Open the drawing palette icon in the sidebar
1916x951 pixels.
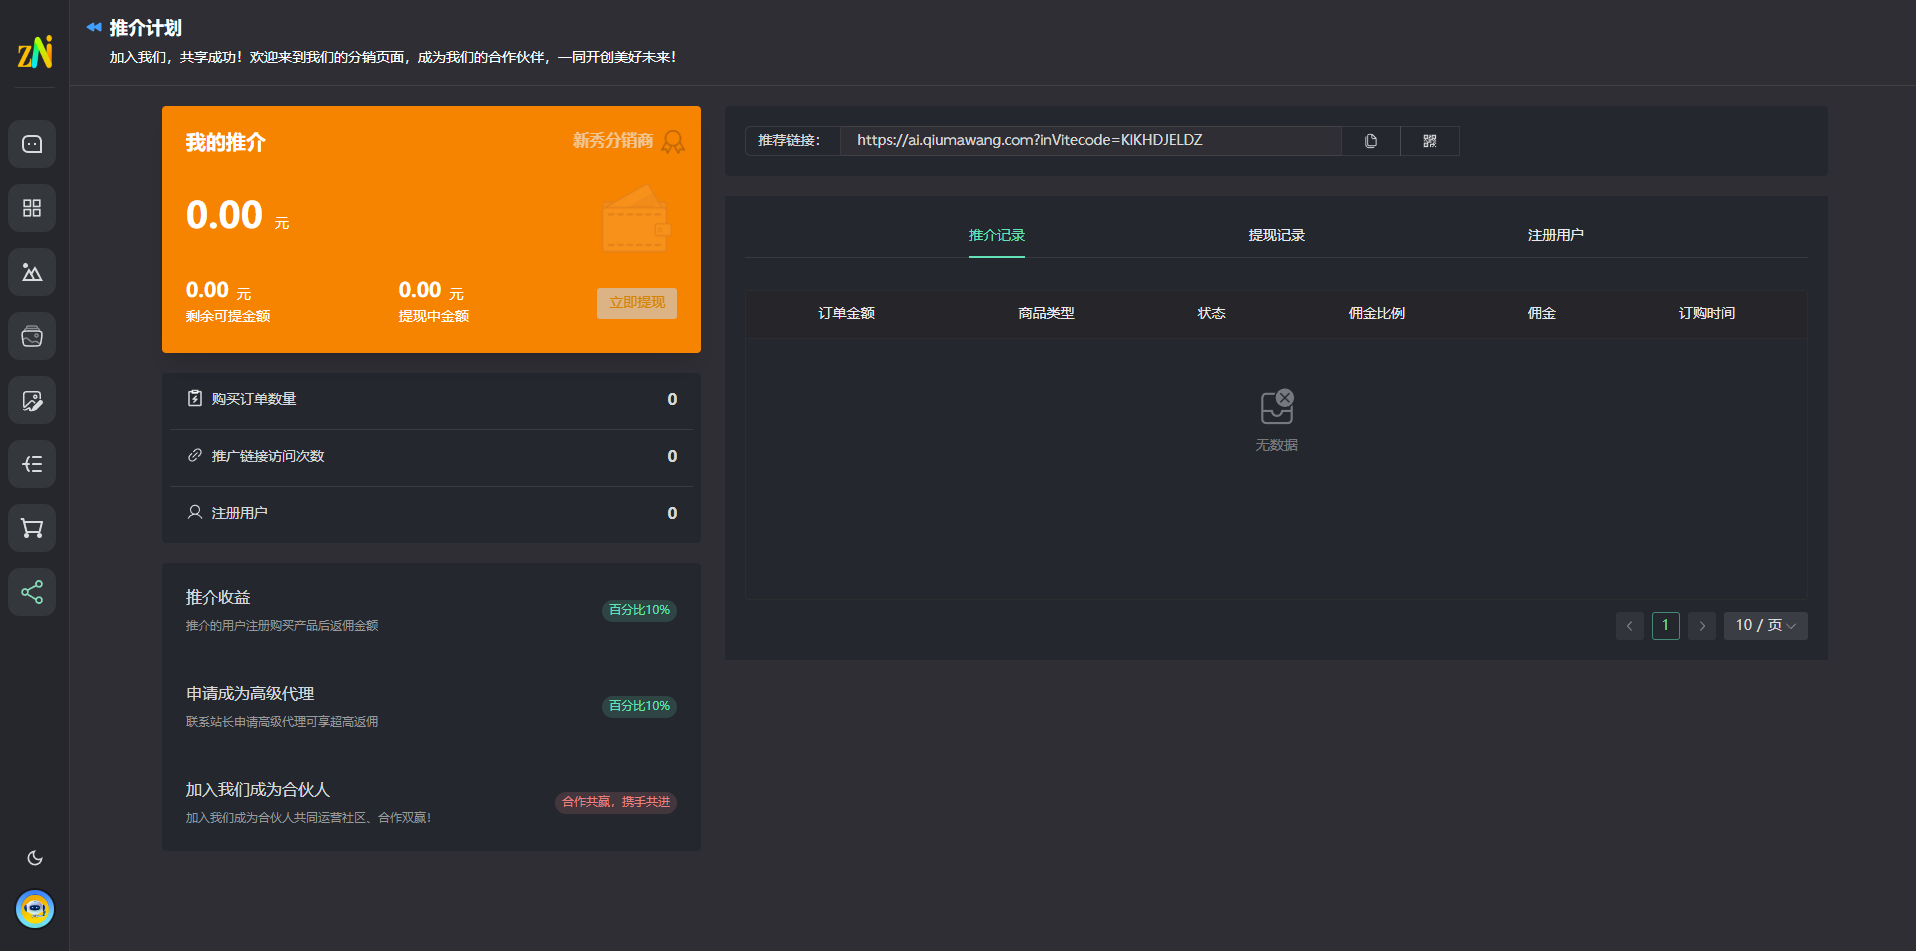pyautogui.click(x=32, y=336)
